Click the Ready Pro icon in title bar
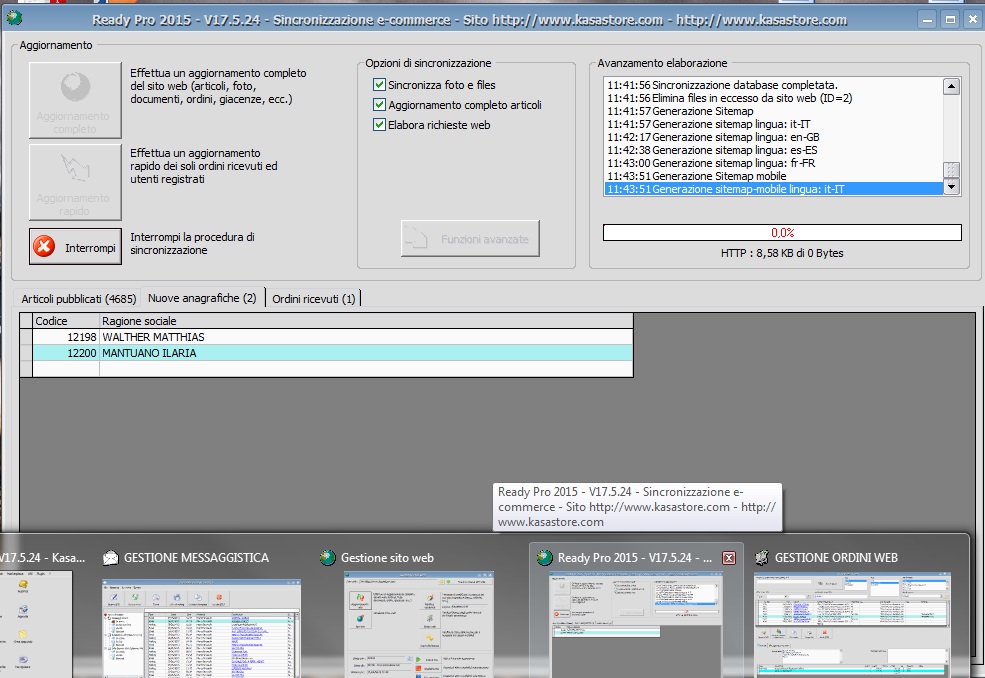This screenshot has width=985, height=678. point(14,18)
